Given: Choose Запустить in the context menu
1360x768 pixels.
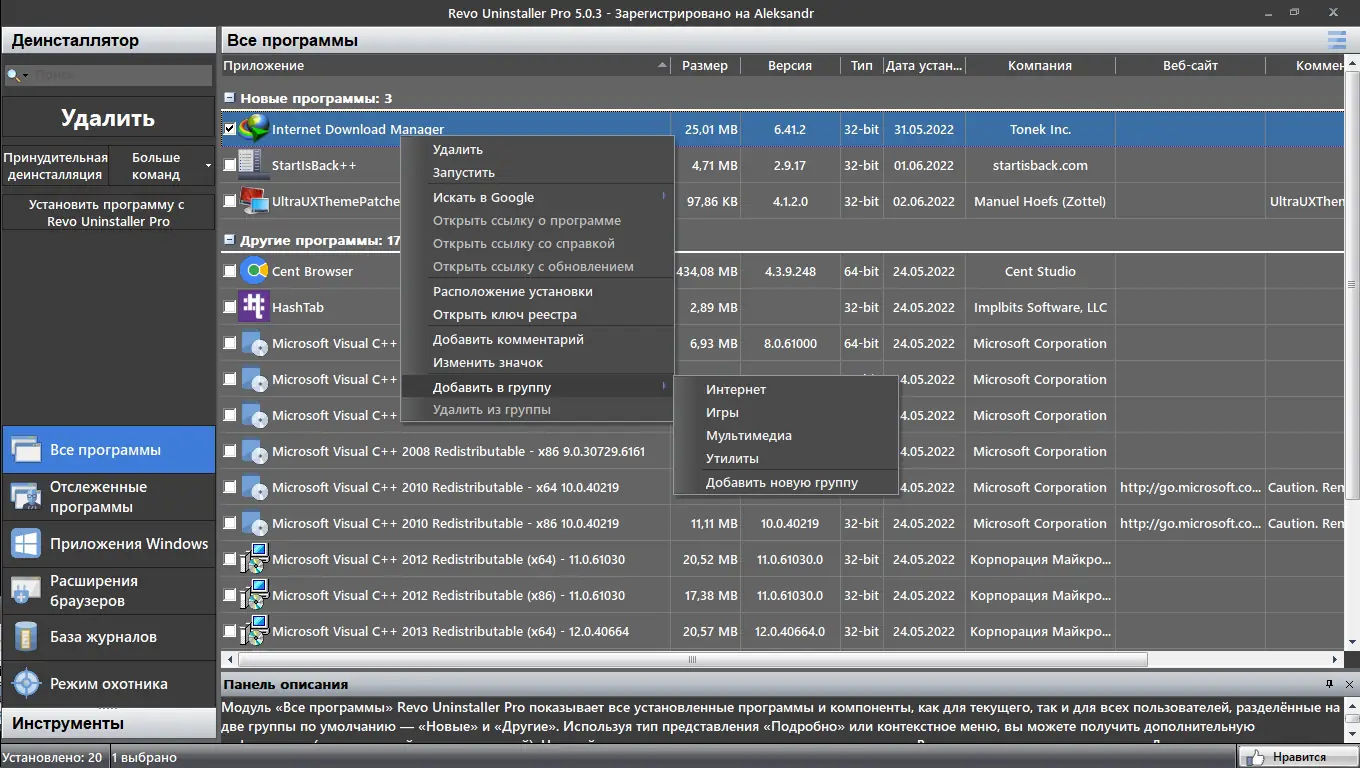Looking at the screenshot, I should click(537, 172).
